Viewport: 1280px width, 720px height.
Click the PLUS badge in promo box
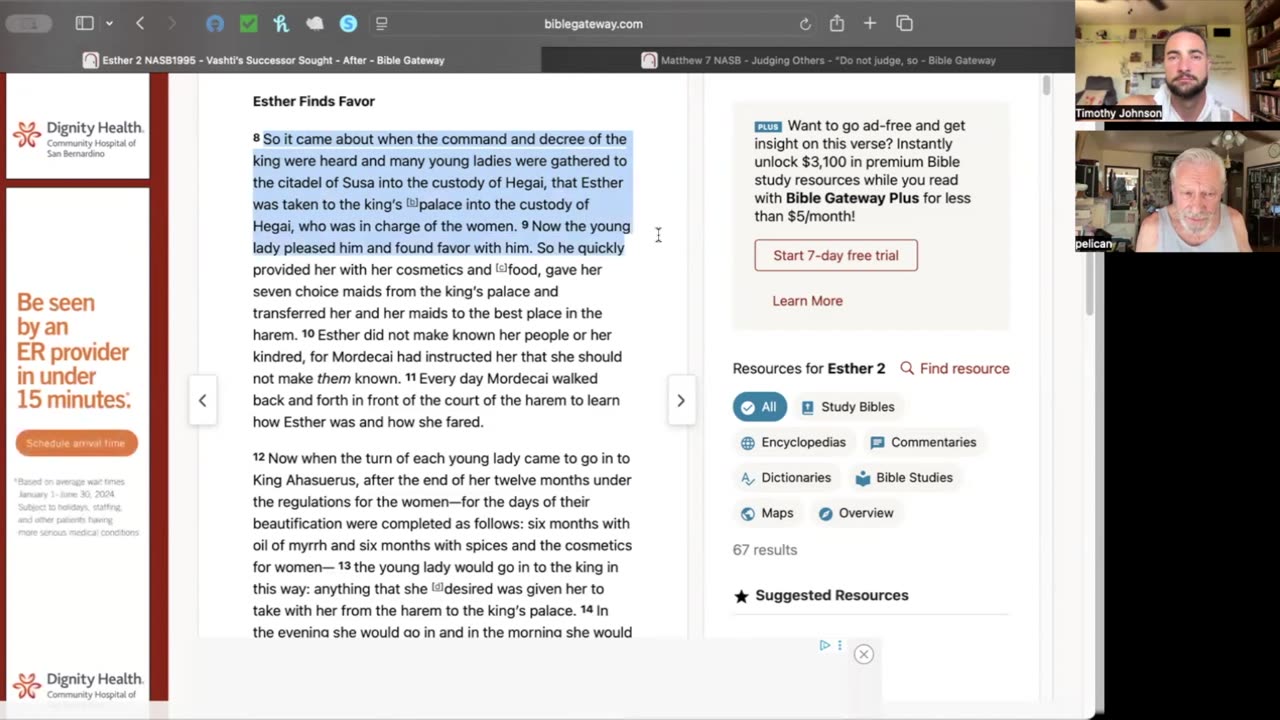click(x=768, y=127)
